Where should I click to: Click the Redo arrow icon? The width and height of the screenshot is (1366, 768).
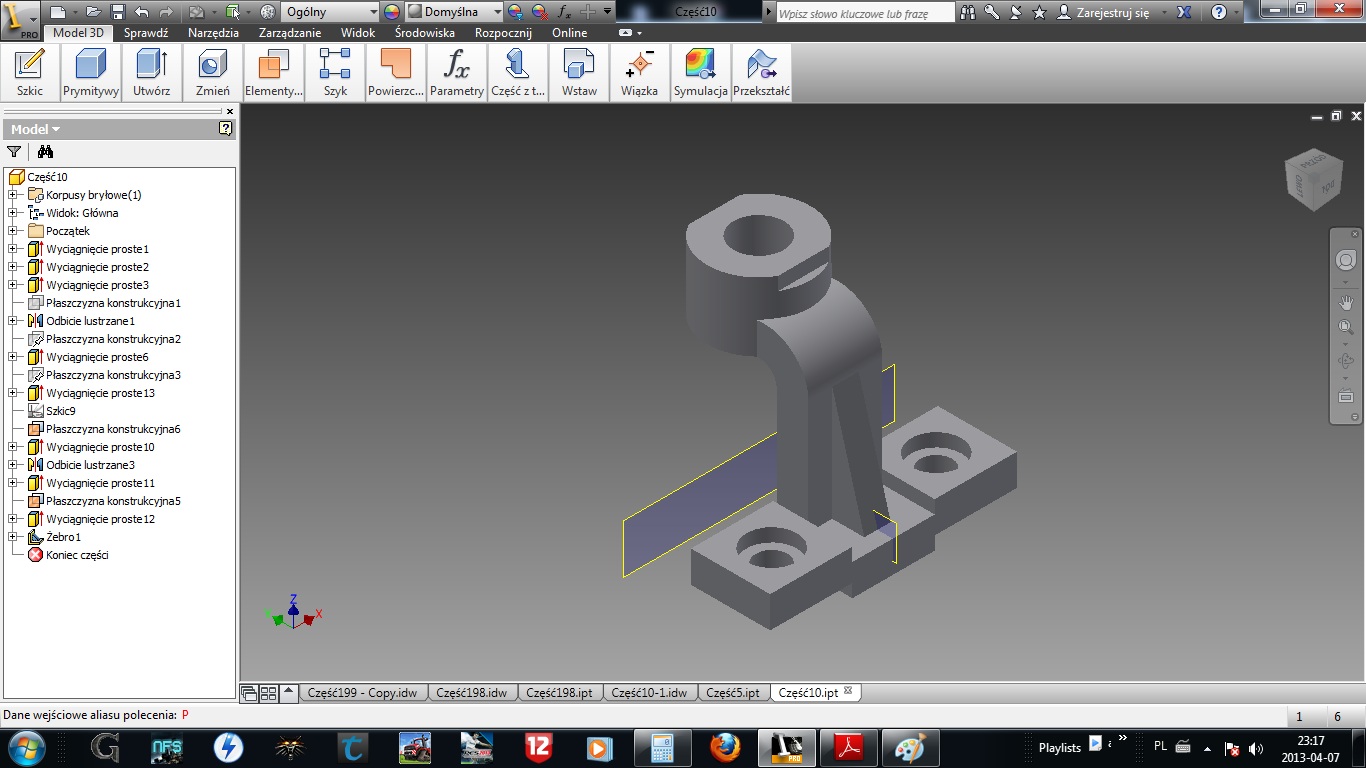tap(165, 12)
